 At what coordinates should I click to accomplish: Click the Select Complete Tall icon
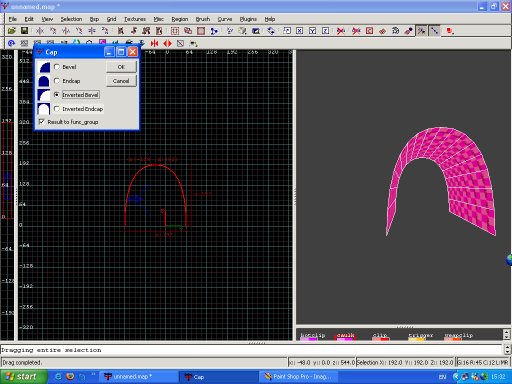click(121, 31)
